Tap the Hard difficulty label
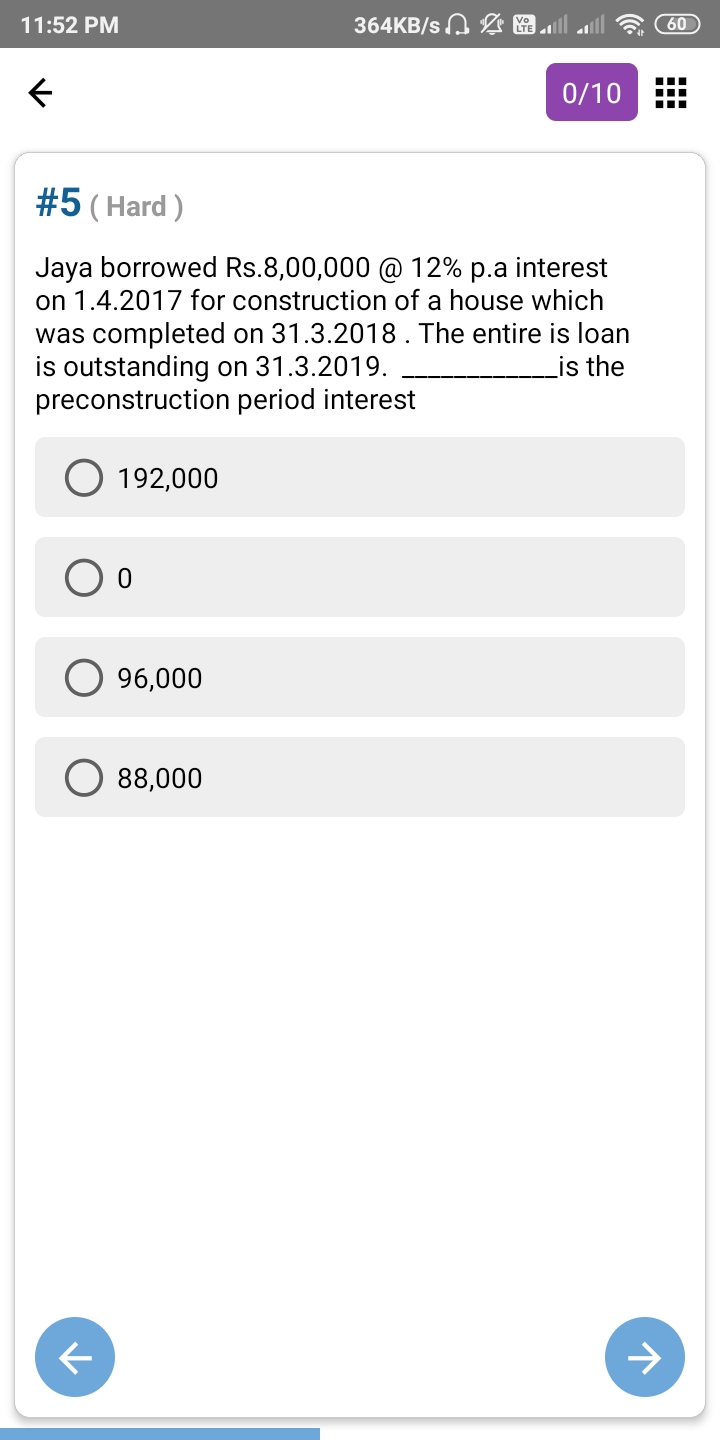 (136, 206)
